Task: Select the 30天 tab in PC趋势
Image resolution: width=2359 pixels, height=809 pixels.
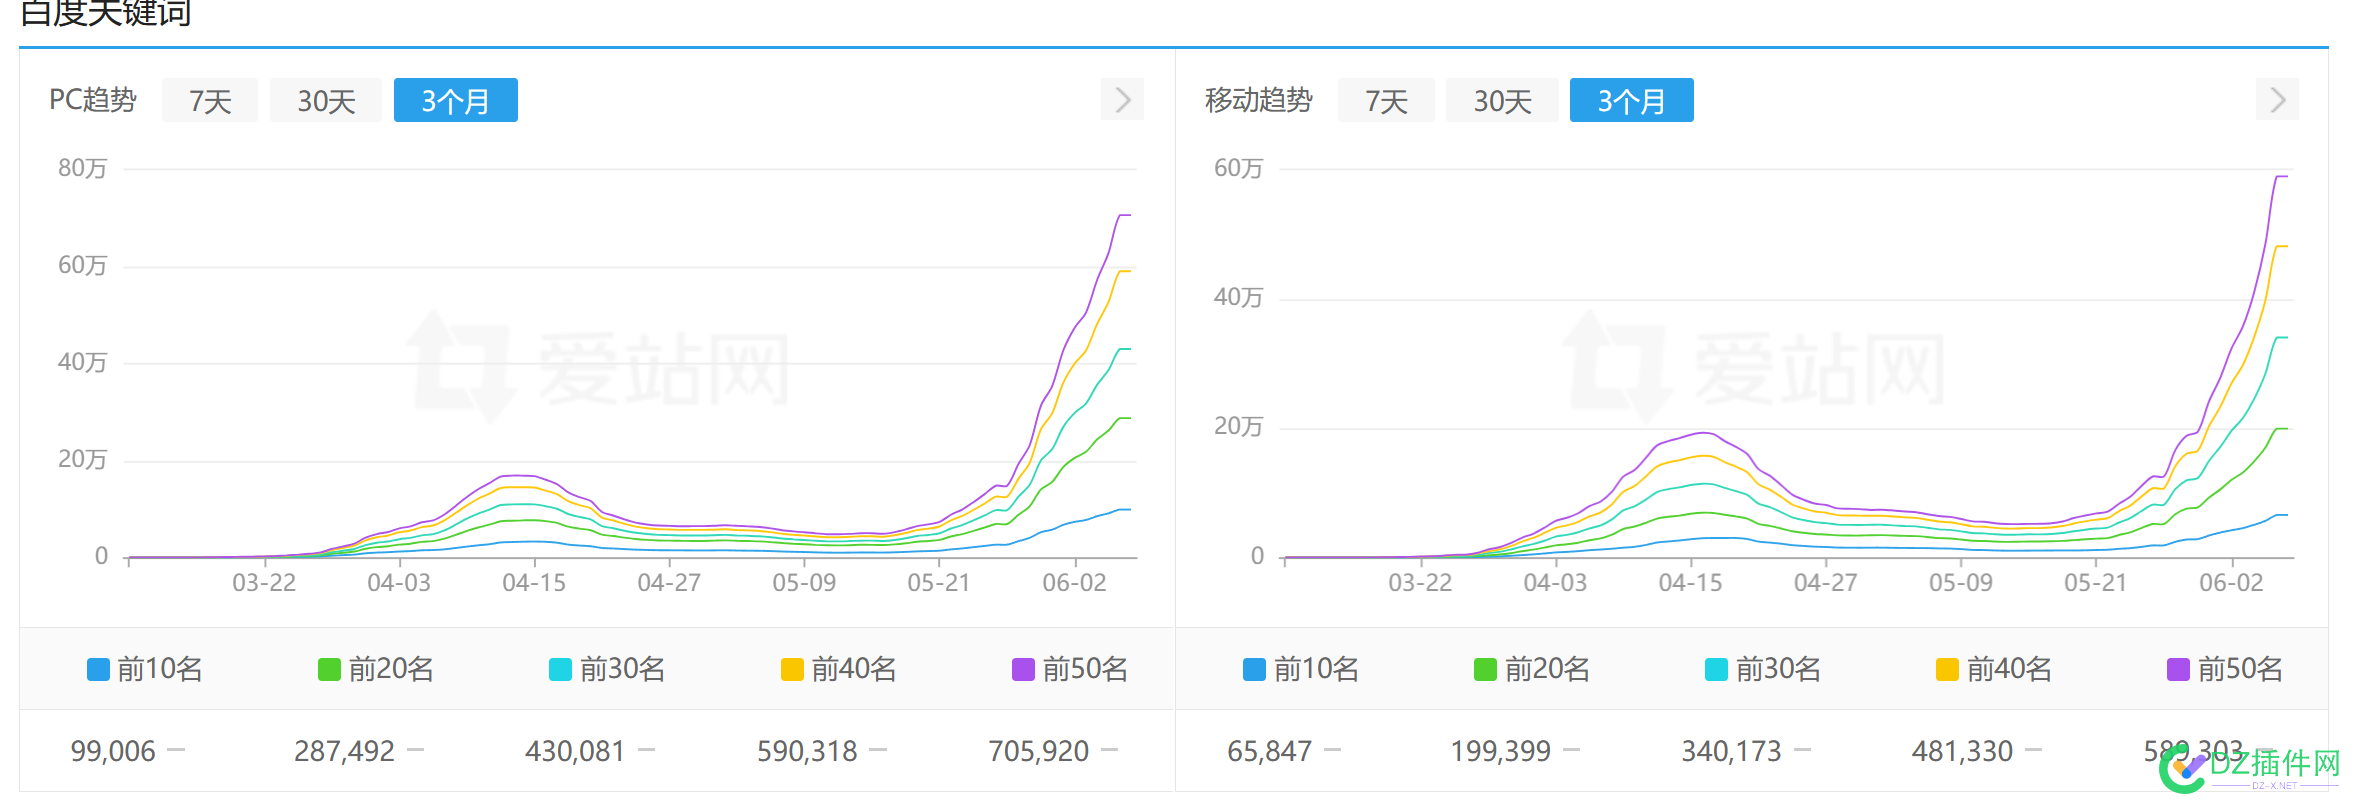Action: pyautogui.click(x=326, y=100)
